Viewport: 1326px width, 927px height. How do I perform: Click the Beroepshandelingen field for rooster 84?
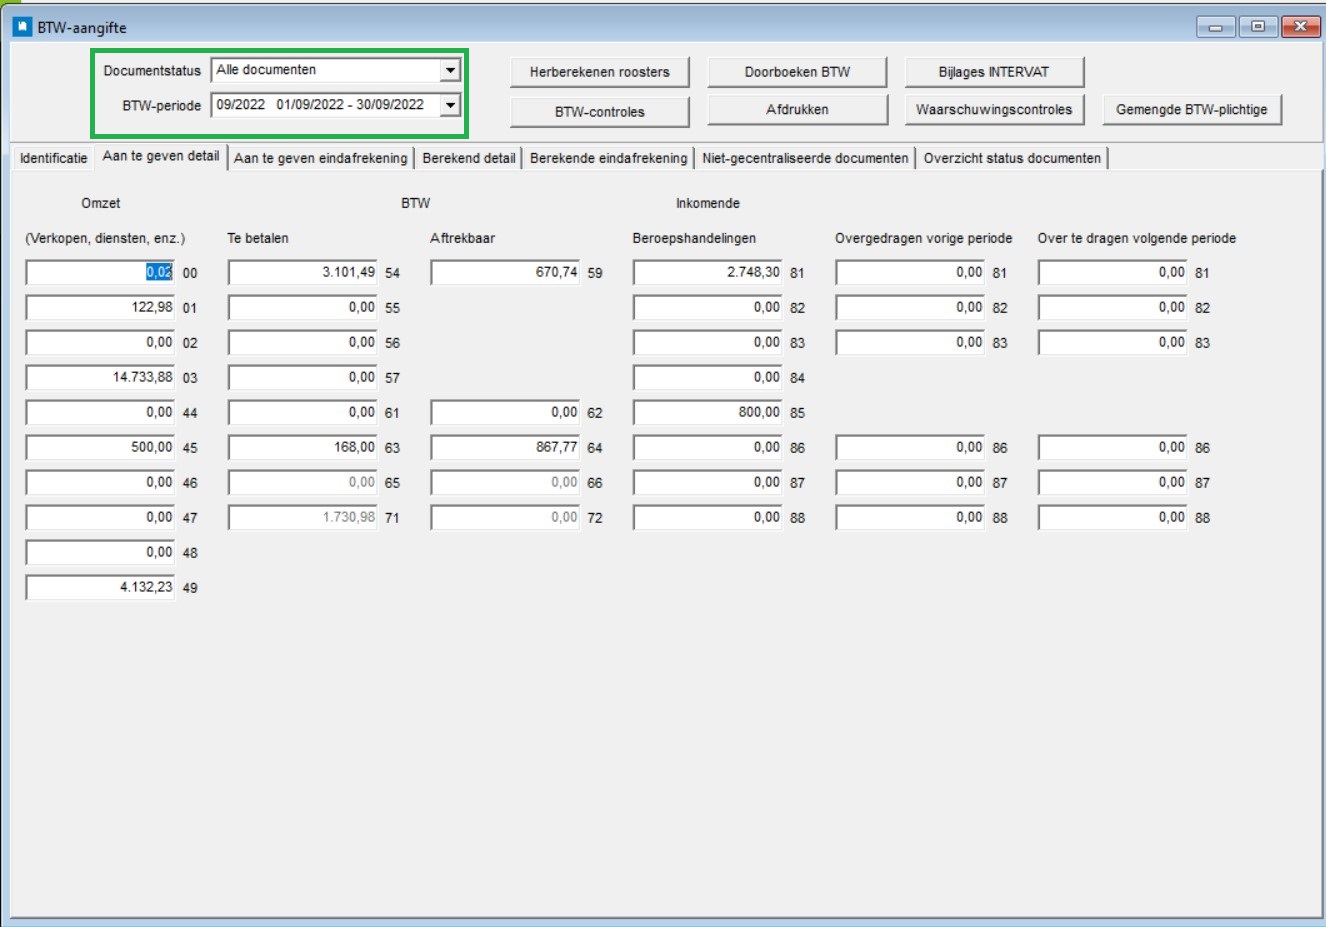708,377
